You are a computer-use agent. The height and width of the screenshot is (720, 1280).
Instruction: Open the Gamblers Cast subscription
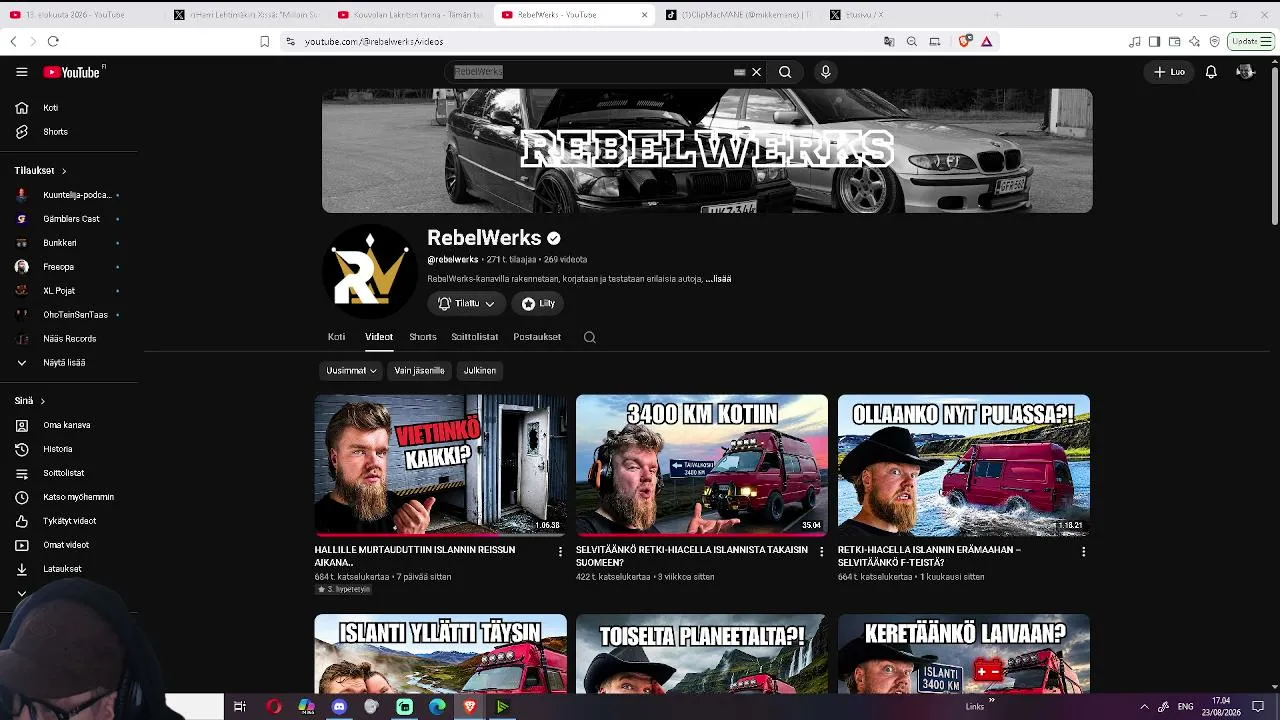coord(70,219)
